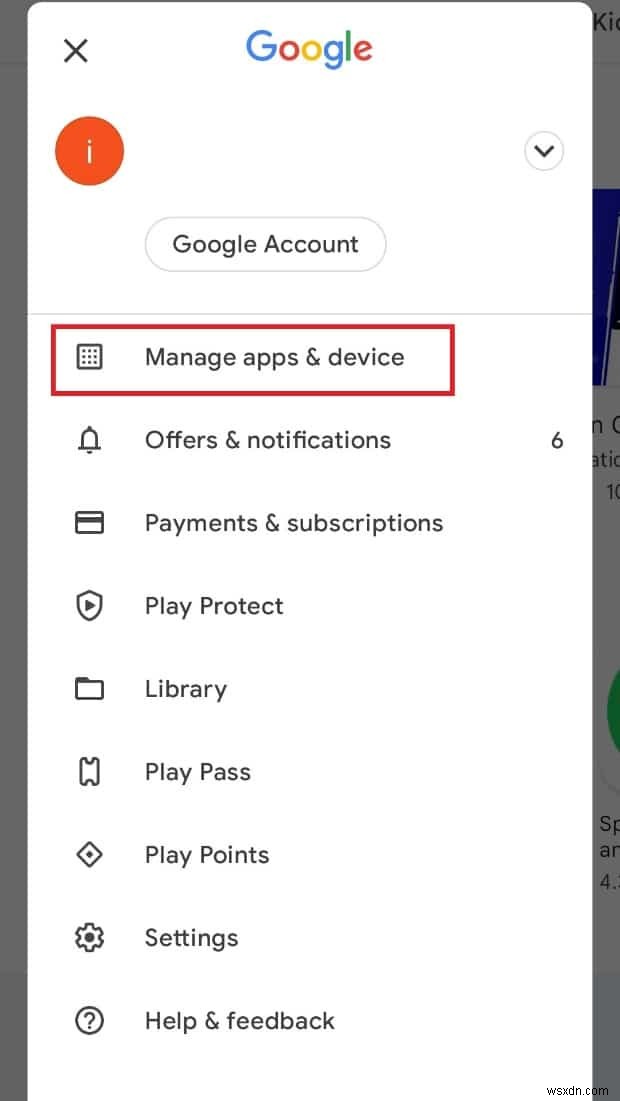Tap the Library folder icon
The width and height of the screenshot is (620, 1101).
pos(89,689)
